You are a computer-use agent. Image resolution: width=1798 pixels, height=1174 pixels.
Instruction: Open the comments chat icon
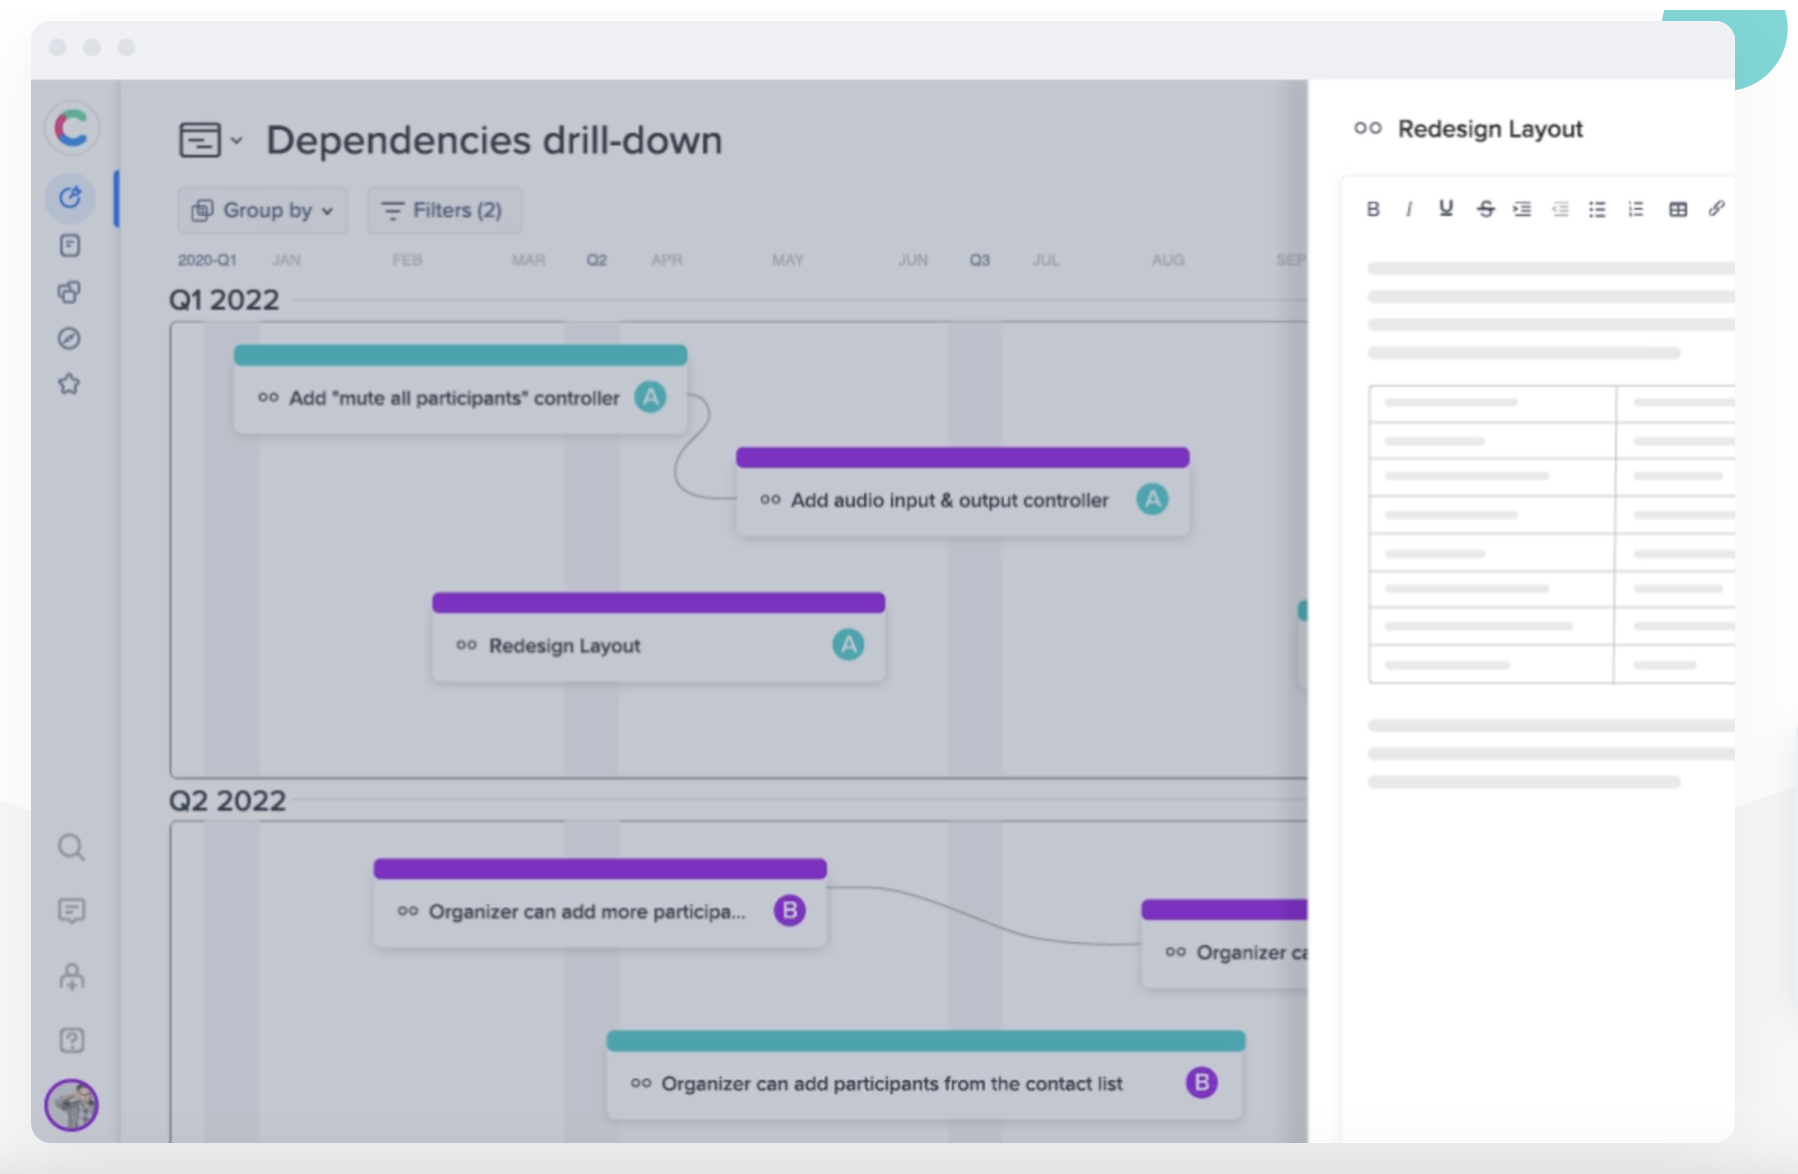pos(71,911)
